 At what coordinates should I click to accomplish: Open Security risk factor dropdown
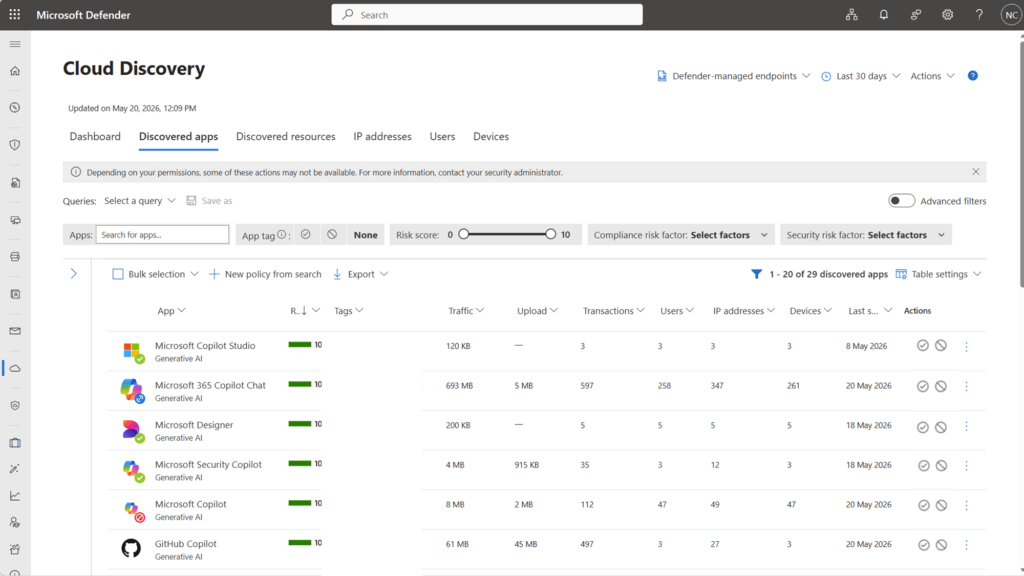(865, 234)
